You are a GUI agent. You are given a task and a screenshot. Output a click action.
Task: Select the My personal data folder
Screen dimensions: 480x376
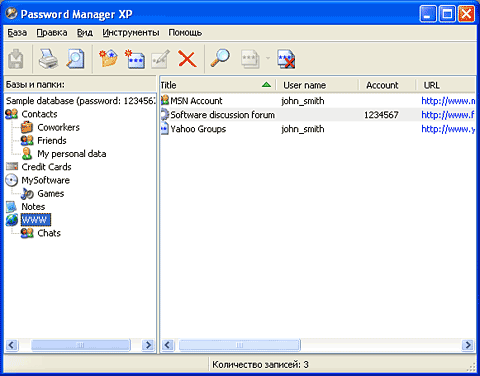click(x=72, y=154)
